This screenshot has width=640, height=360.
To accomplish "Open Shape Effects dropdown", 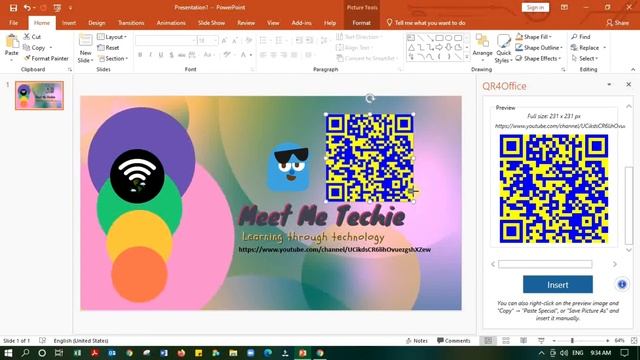I will pos(538,58).
